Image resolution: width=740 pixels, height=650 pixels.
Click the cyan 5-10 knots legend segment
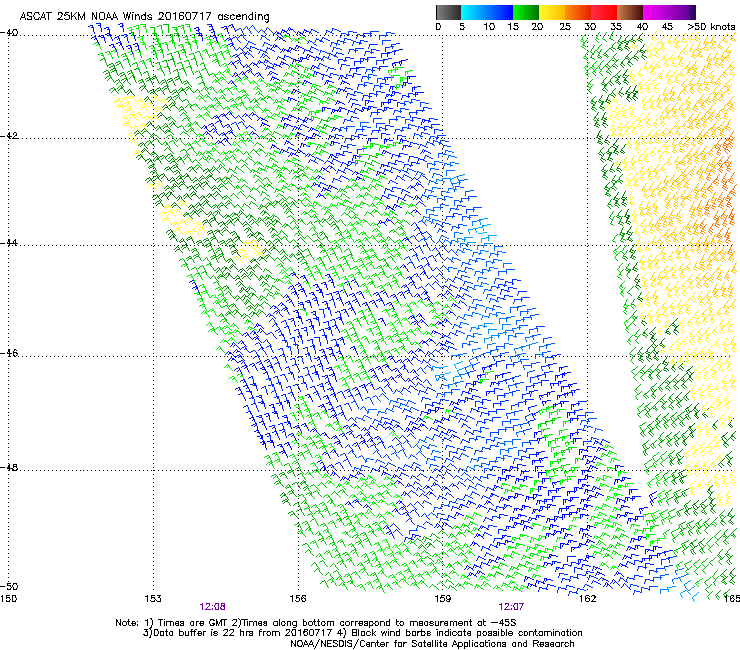point(474,12)
